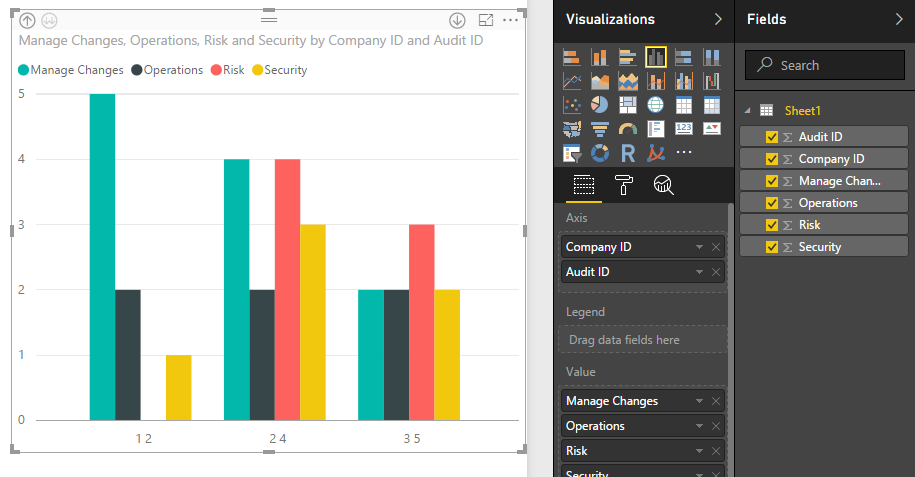Select the 100% stacked bar chart icon

pyautogui.click(x=683, y=57)
